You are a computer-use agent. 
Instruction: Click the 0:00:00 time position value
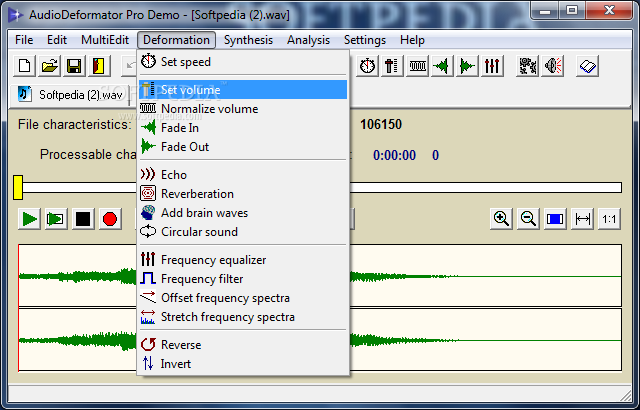(x=394, y=155)
